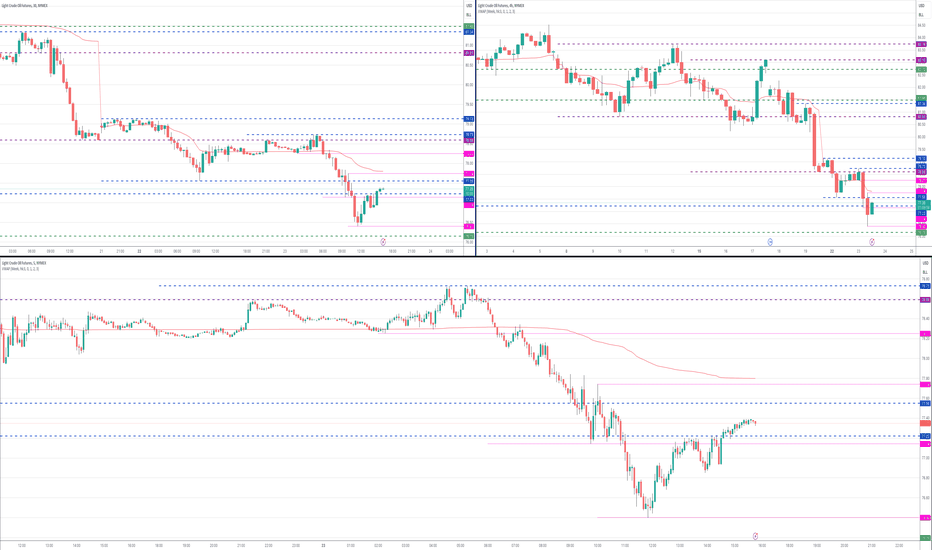932x550 pixels.
Task: Open the unit selector under USD in 4h chart
Action: (x=922, y=15)
